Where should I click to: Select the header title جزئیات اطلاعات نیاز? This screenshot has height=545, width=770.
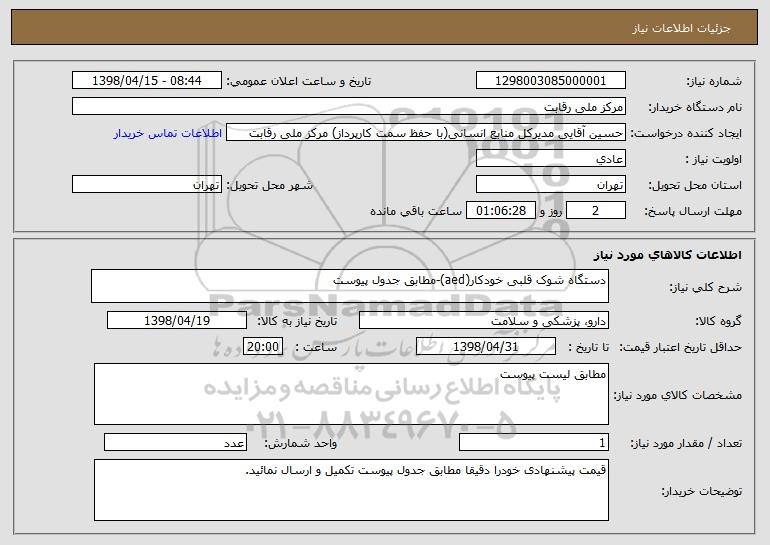coord(681,28)
